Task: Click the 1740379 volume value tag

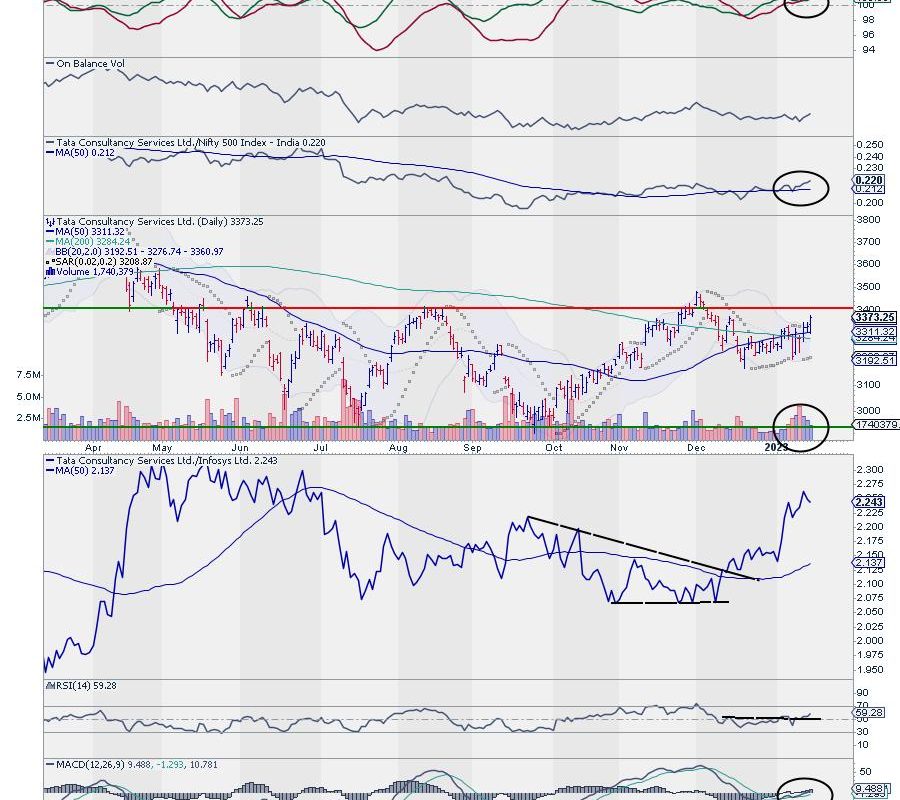Action: (876, 425)
